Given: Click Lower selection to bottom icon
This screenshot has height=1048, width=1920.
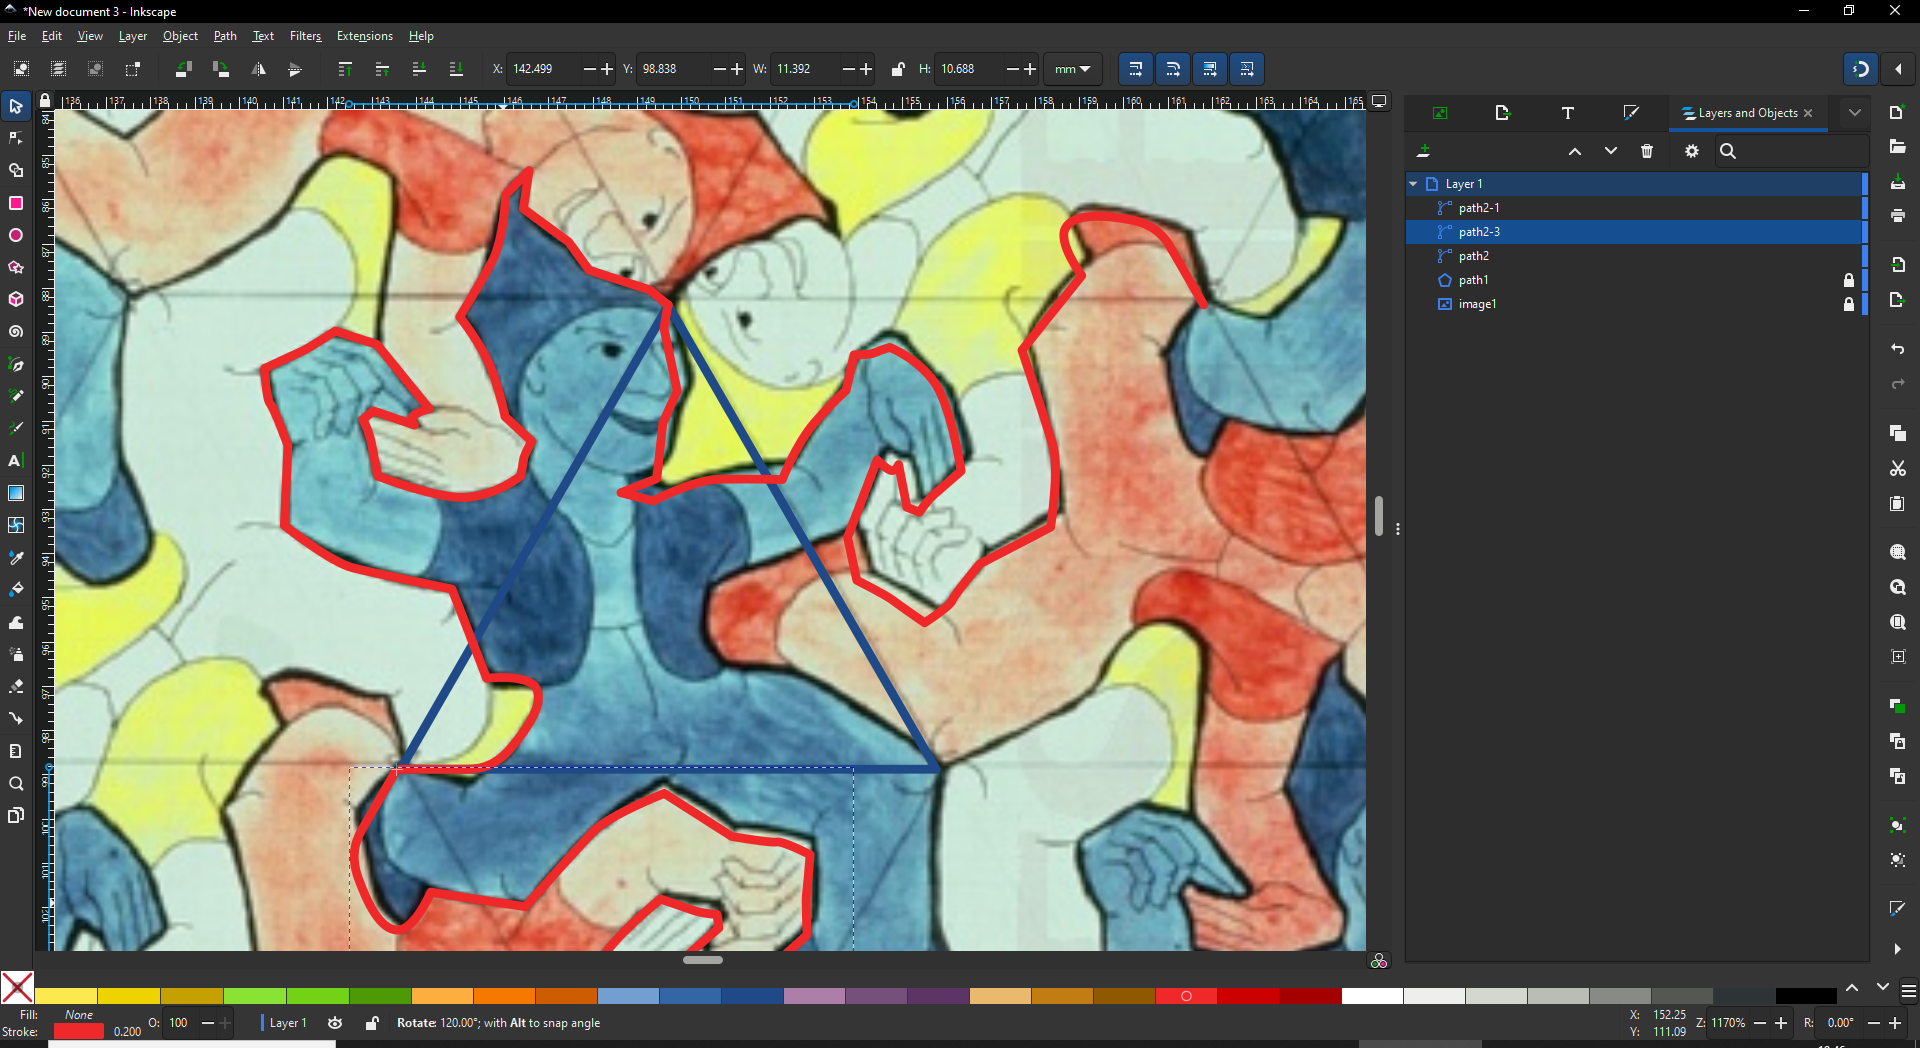Looking at the screenshot, I should coord(456,69).
